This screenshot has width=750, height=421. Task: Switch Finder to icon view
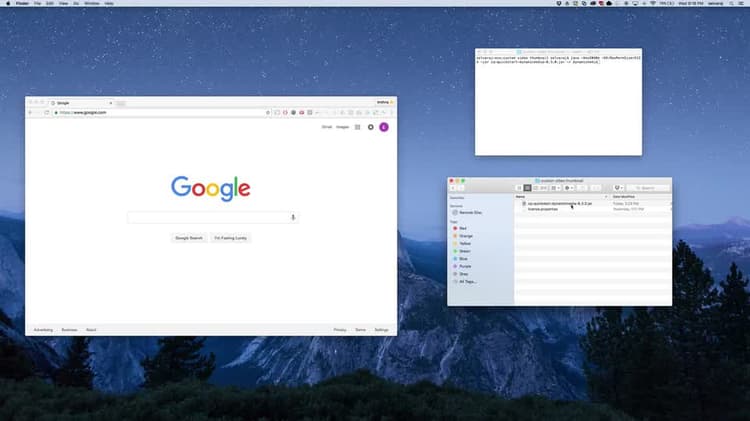[x=519, y=188]
